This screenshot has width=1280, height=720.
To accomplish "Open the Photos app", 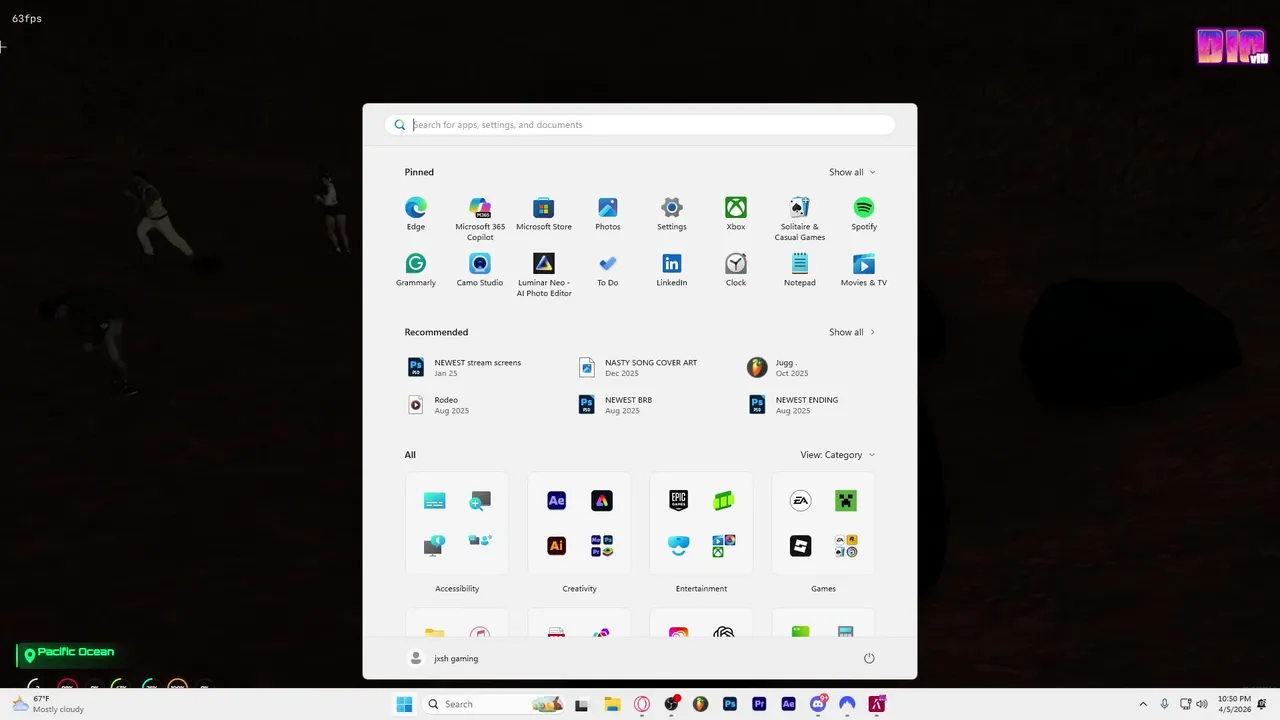I will [x=608, y=214].
